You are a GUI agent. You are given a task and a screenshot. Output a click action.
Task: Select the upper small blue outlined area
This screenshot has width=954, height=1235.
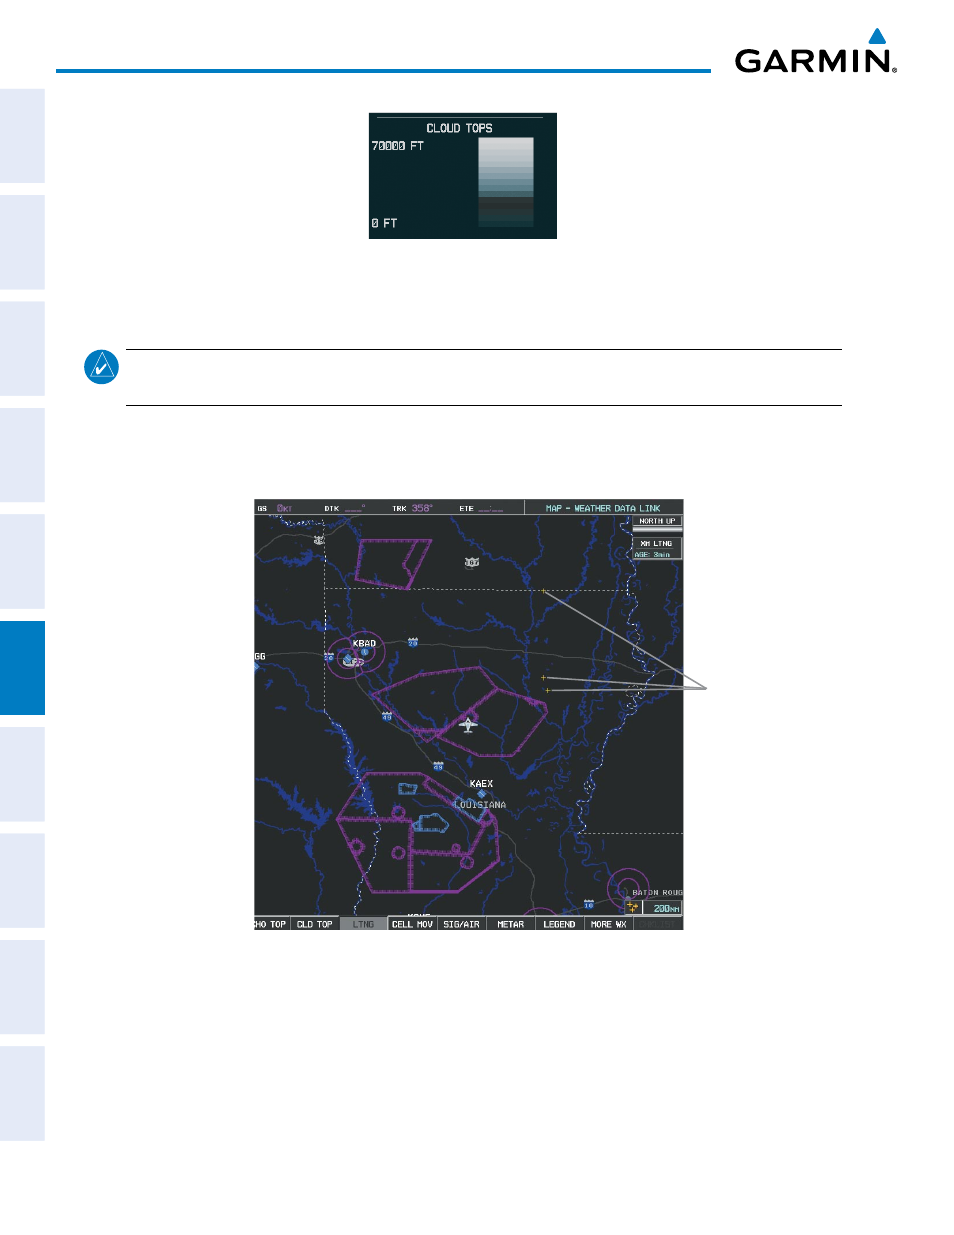407,789
